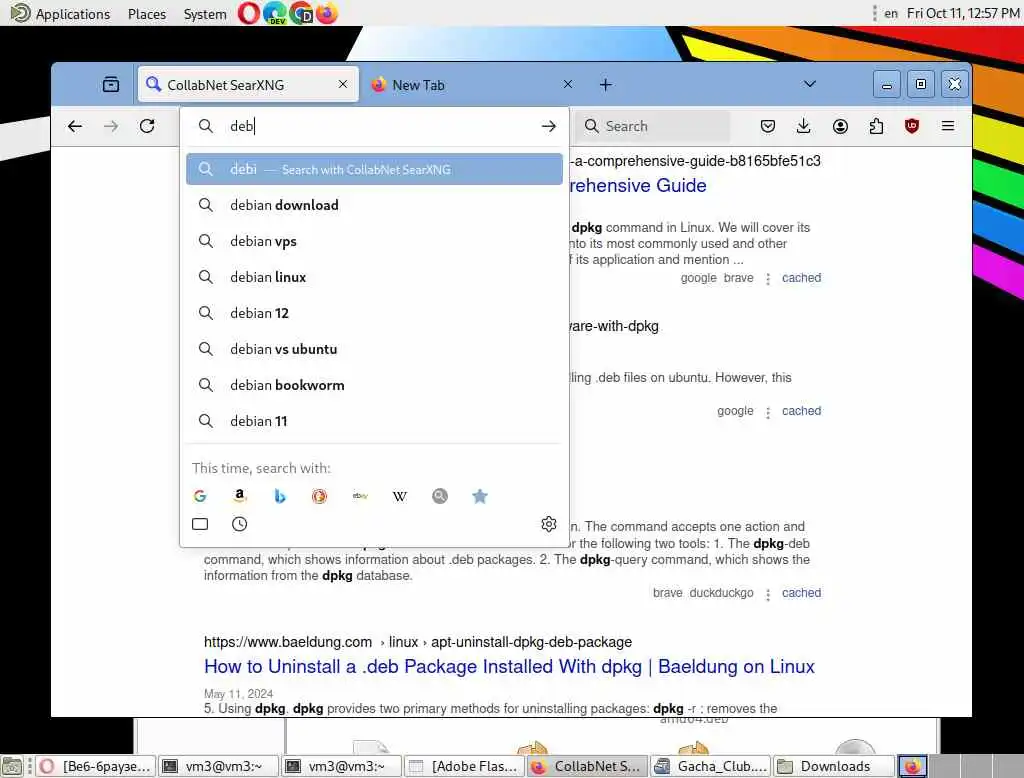
Task: Launch Opera from top panel
Action: pyautogui.click(x=249, y=13)
